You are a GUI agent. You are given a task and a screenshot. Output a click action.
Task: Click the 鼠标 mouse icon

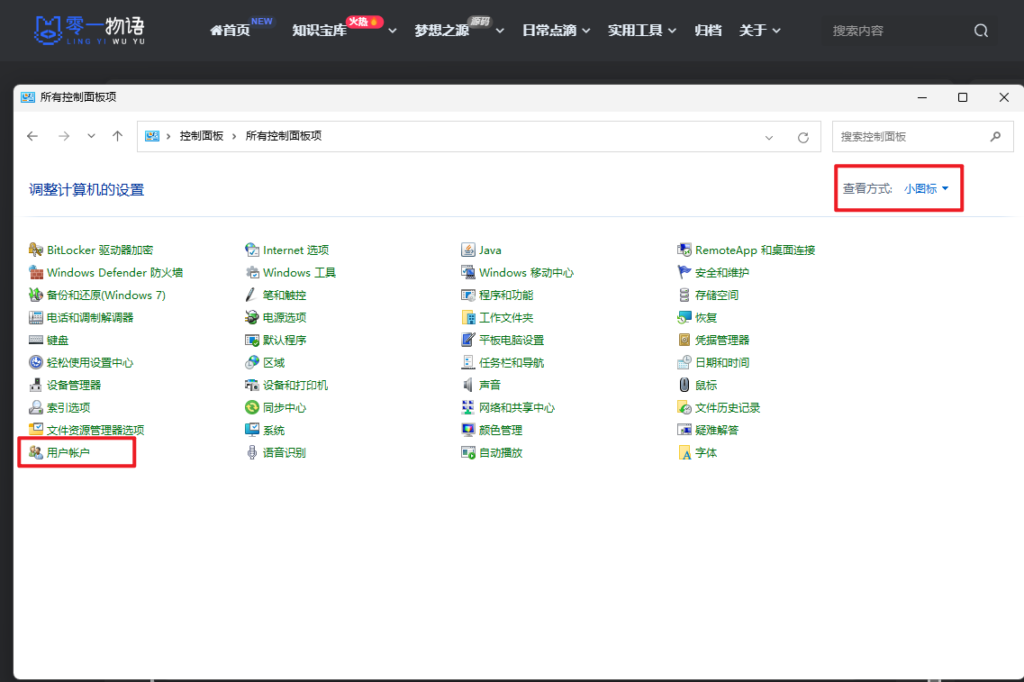tap(684, 385)
